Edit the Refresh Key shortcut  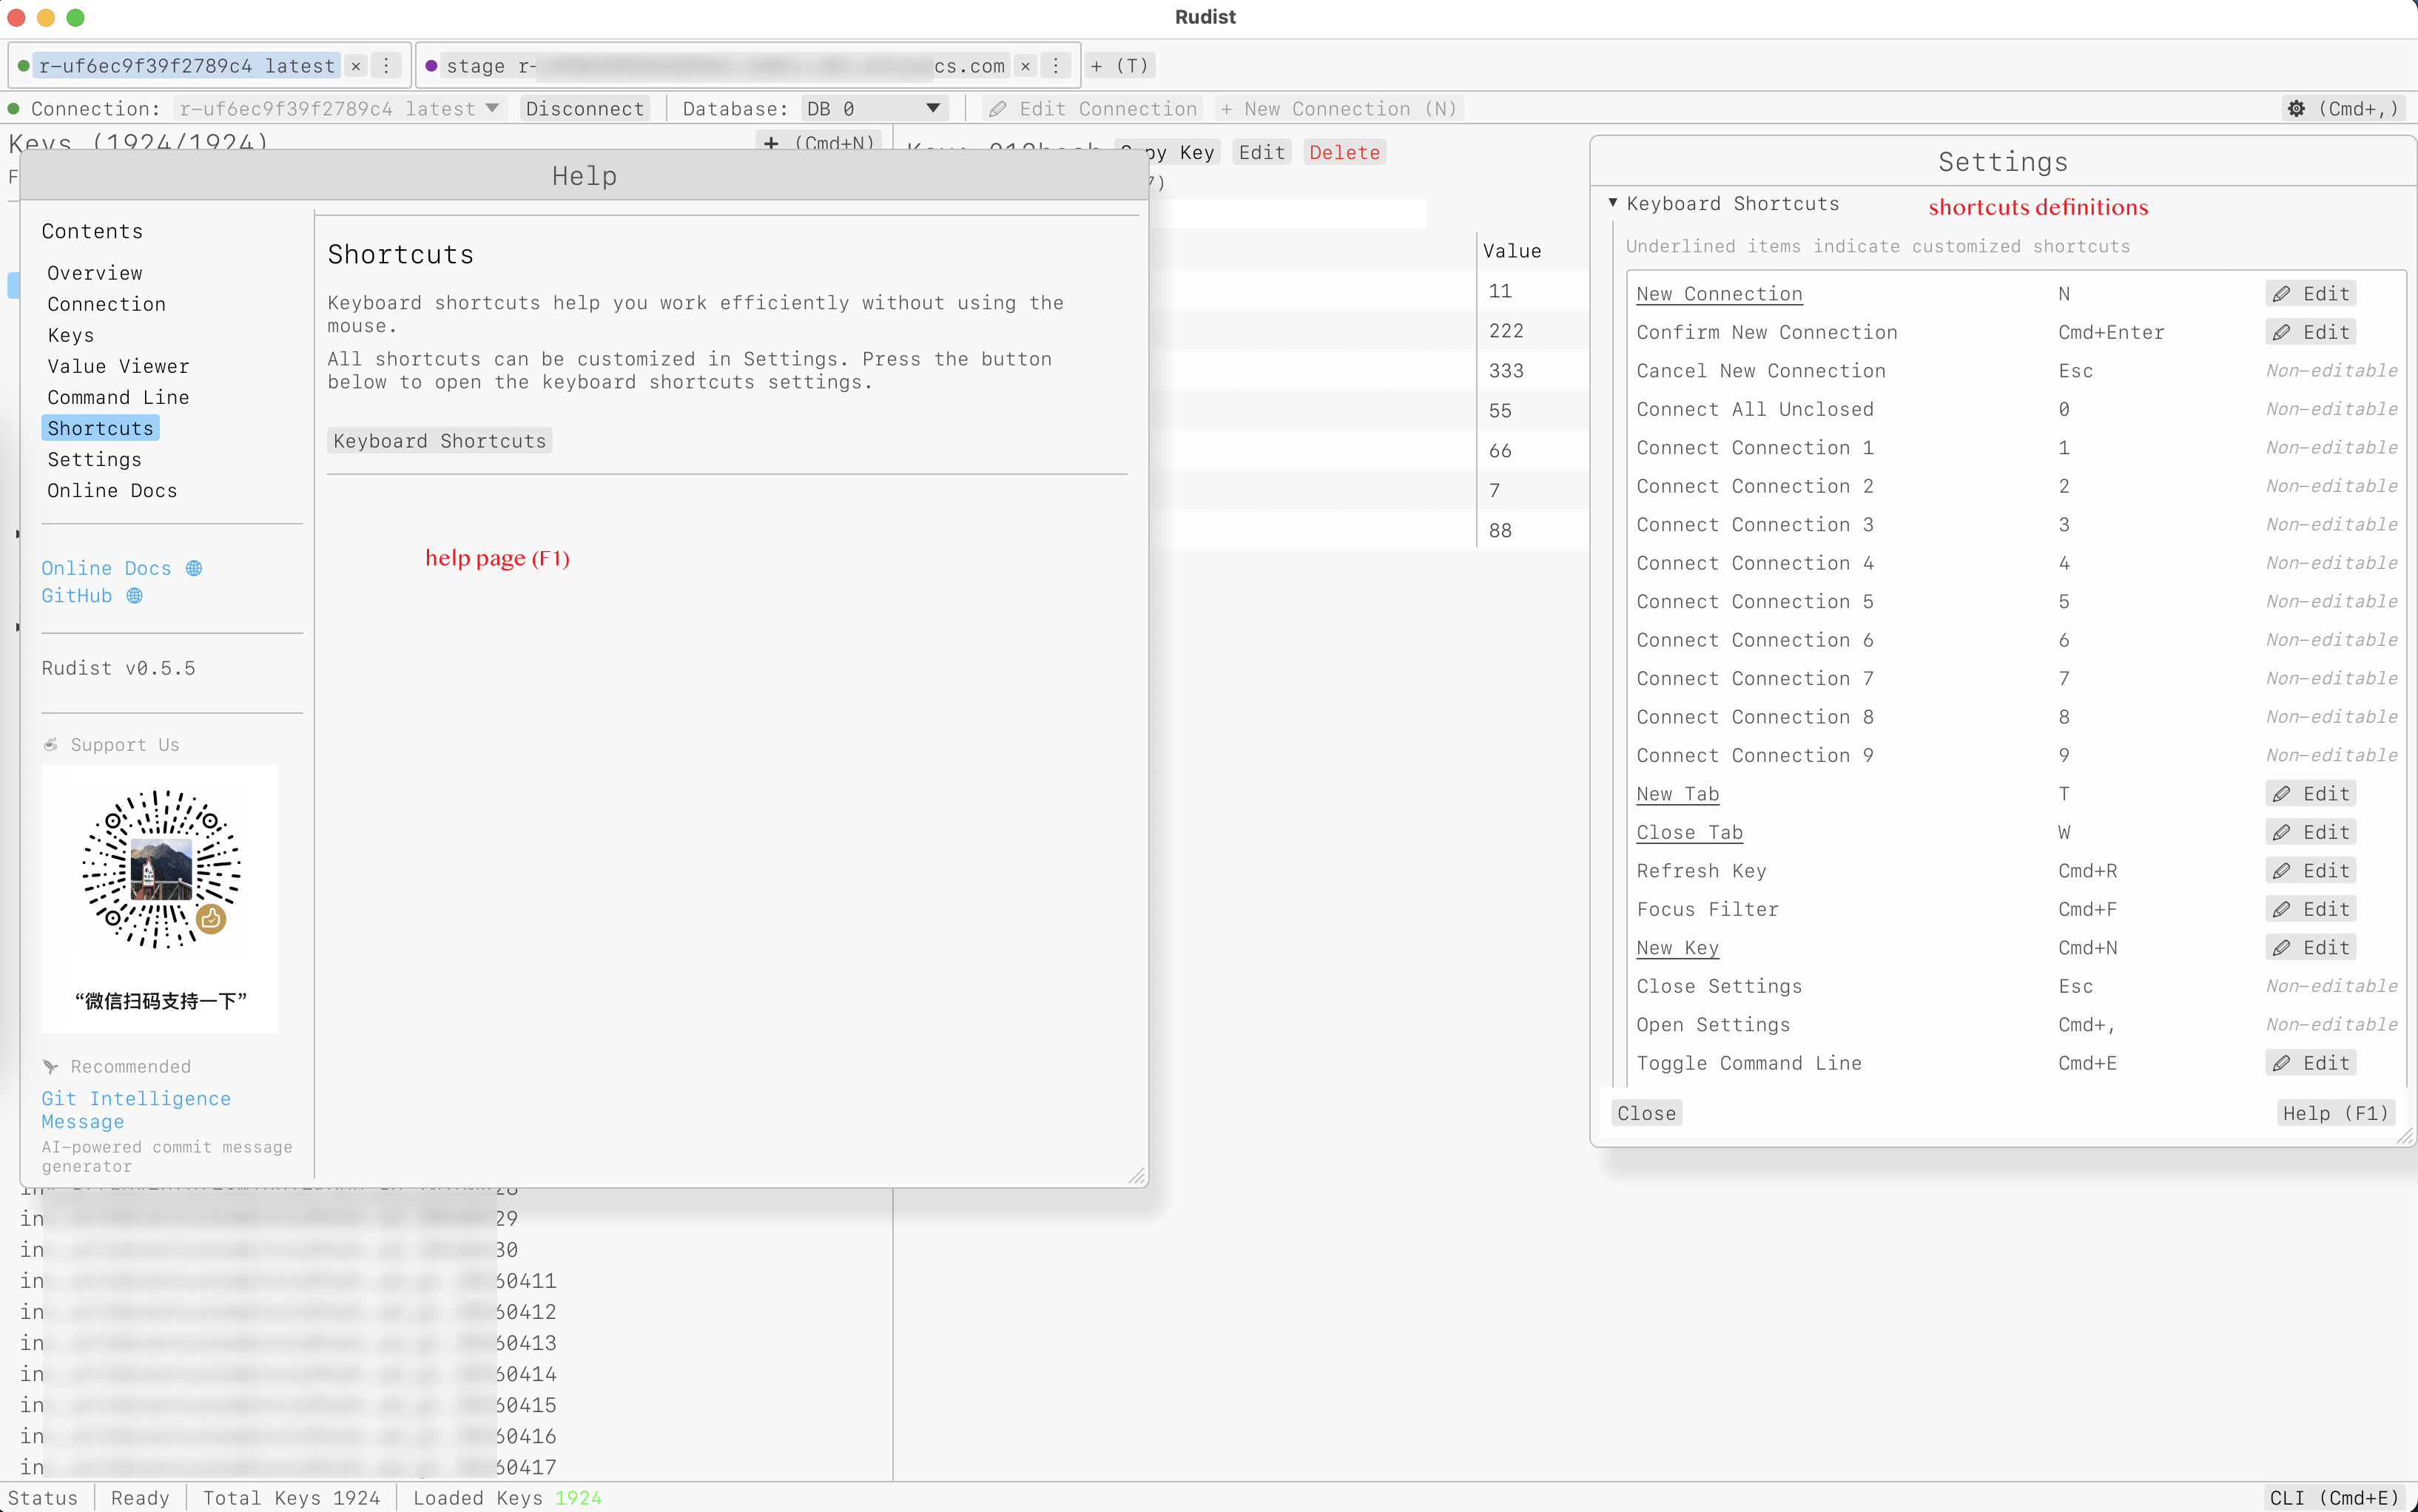[2310, 871]
